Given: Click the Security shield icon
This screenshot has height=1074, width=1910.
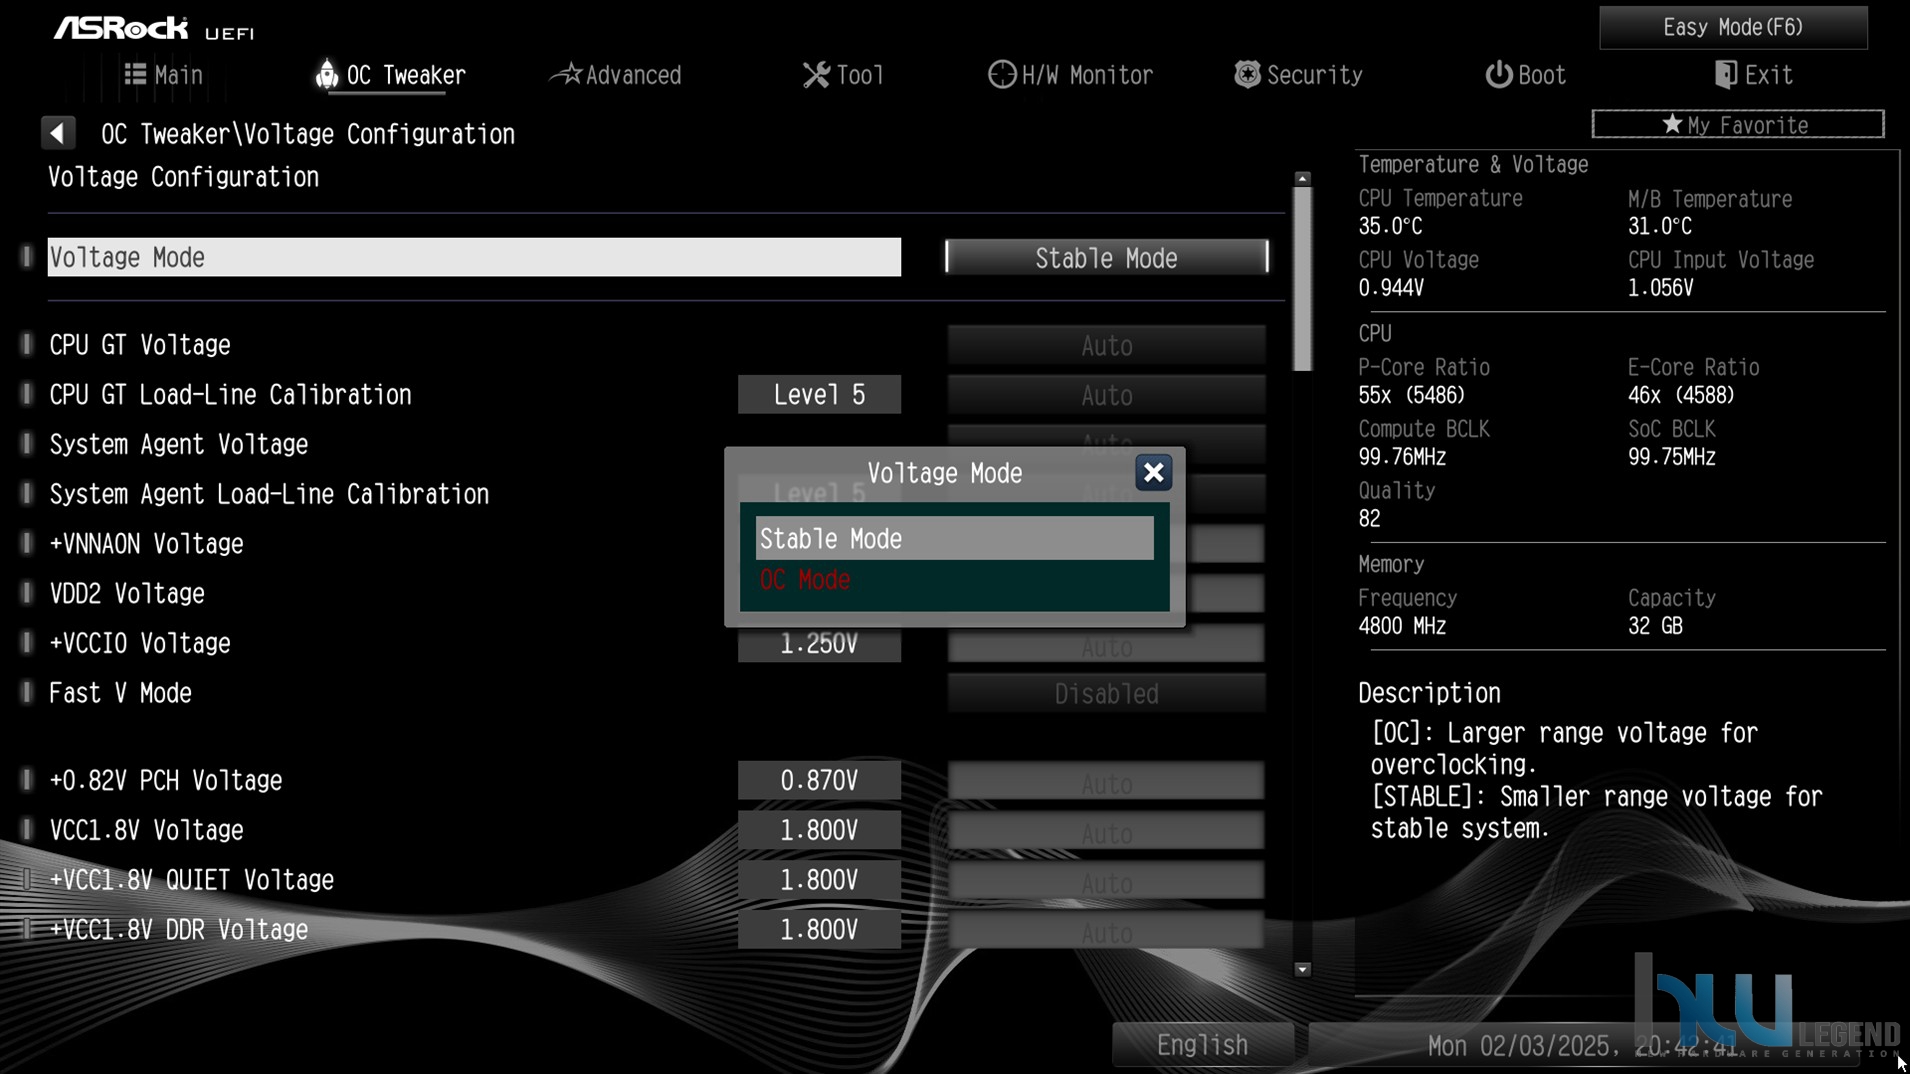Looking at the screenshot, I should coord(1247,74).
